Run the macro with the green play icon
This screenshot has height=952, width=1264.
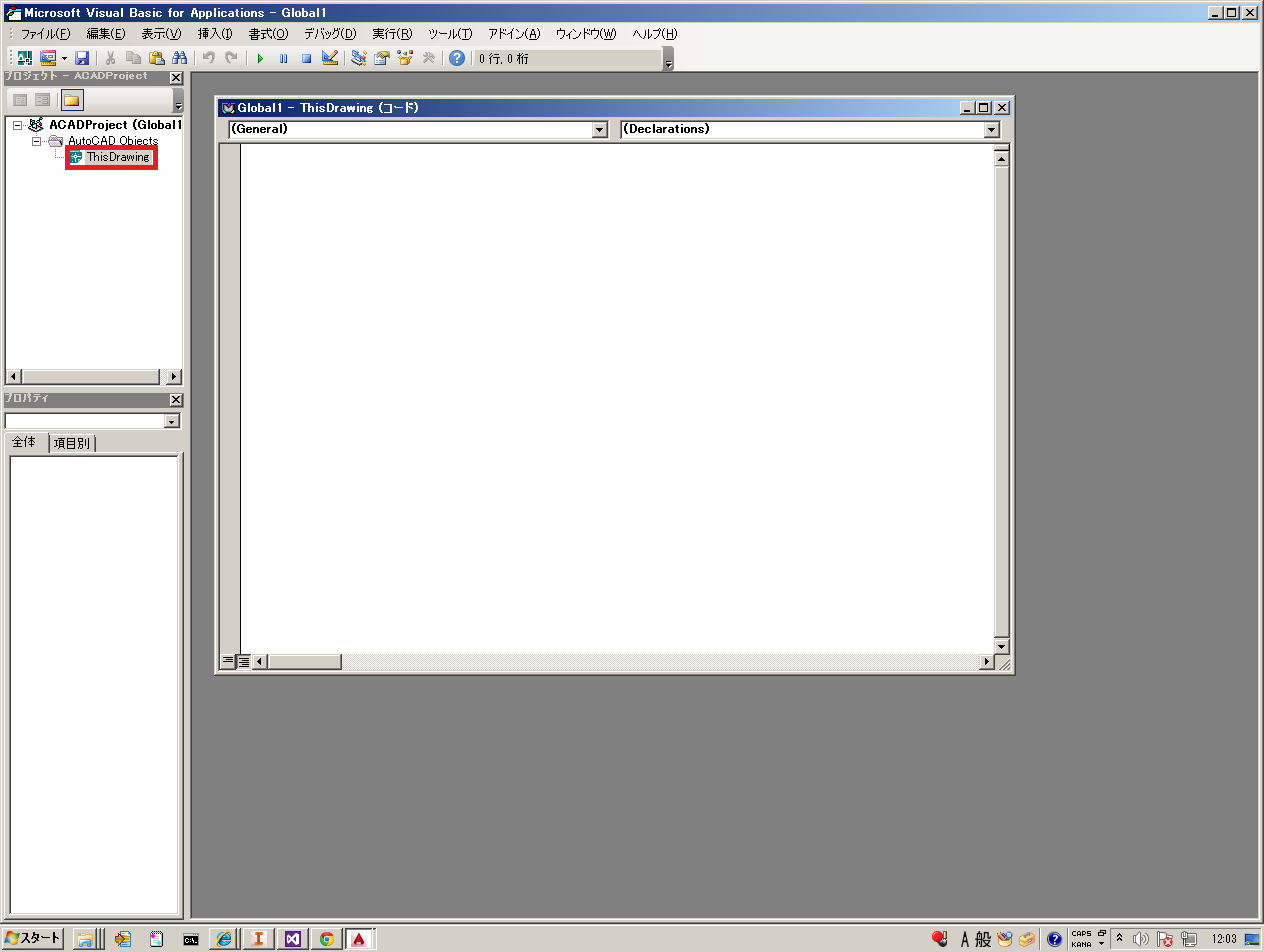(x=260, y=58)
